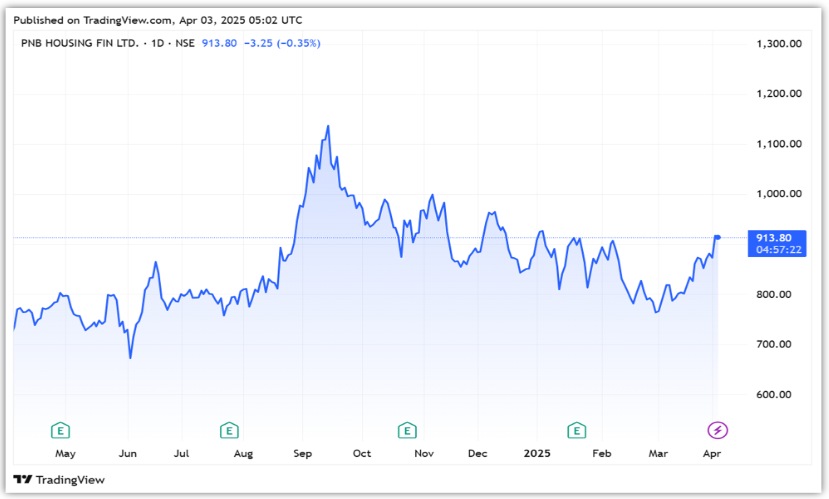Screen dimensions: 829x499
Task: Click the latest data point dot on the line
Action: point(717,237)
